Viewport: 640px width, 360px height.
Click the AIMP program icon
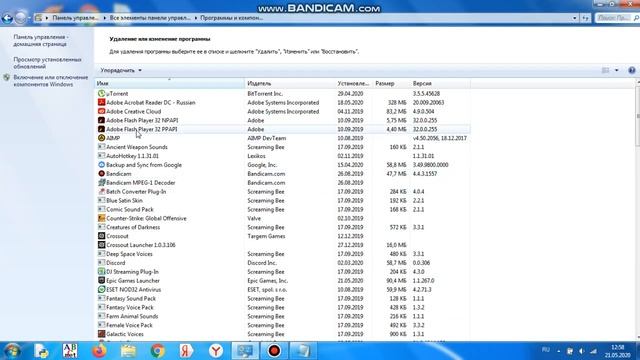coord(102,138)
